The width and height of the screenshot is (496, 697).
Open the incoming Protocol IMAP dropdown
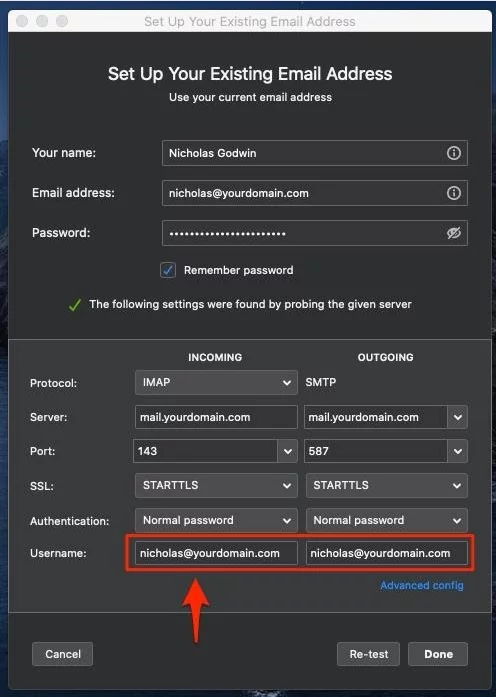(x=216, y=382)
